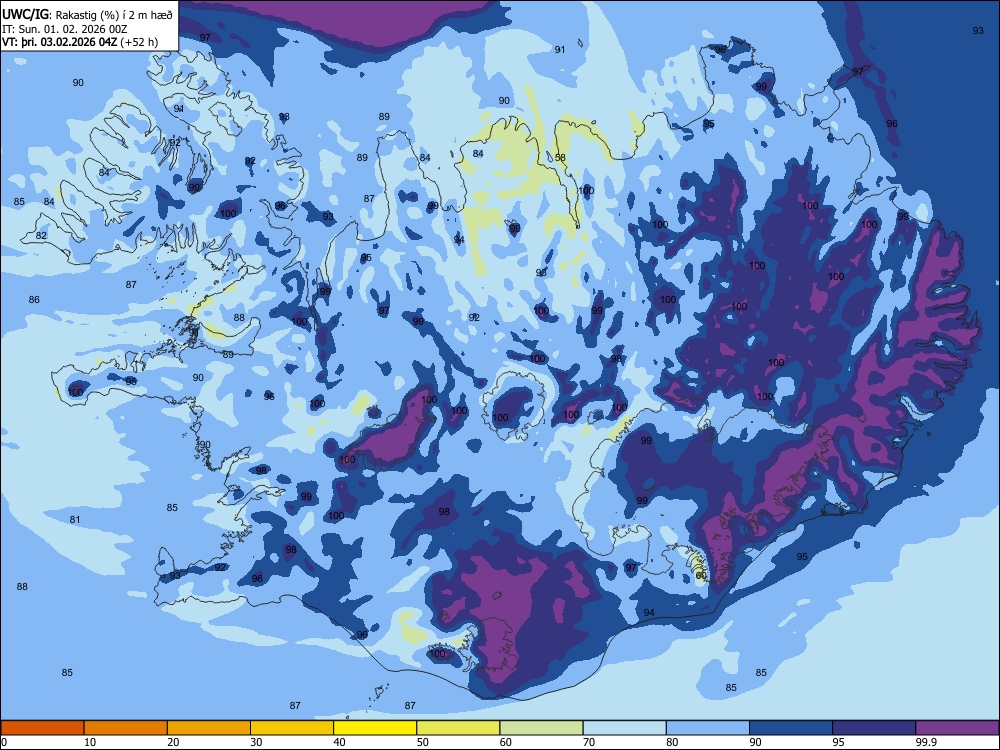Image resolution: width=1000 pixels, height=750 pixels.
Task: Click the '80' tick label in the legend
Action: click(x=672, y=742)
